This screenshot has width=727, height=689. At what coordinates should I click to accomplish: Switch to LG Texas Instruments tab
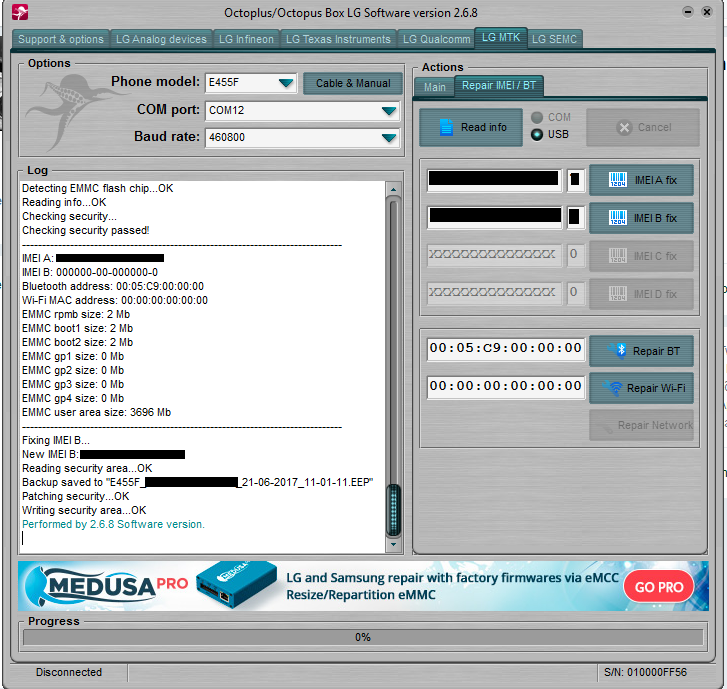[x=338, y=39]
